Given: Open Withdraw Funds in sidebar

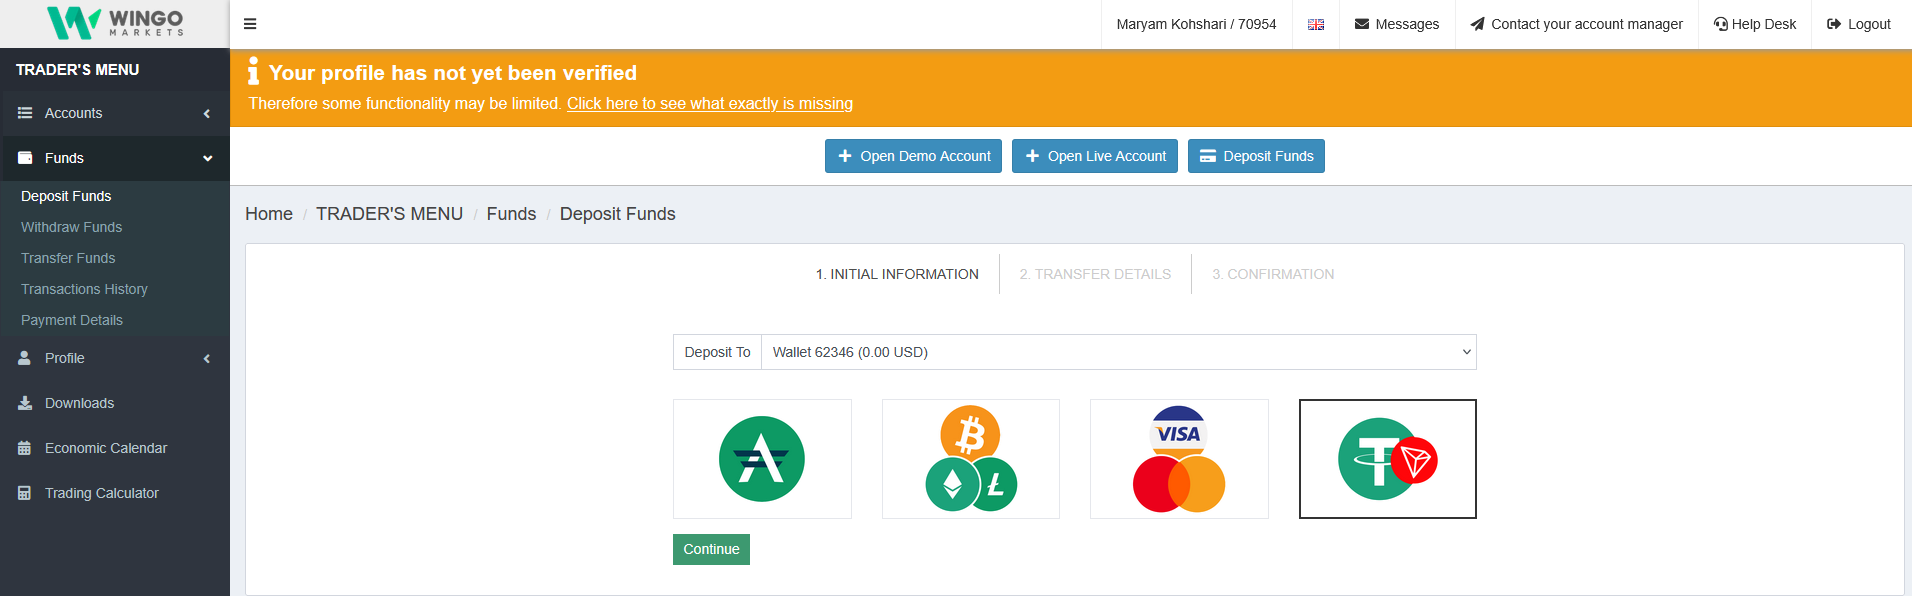Looking at the screenshot, I should [x=71, y=227].
